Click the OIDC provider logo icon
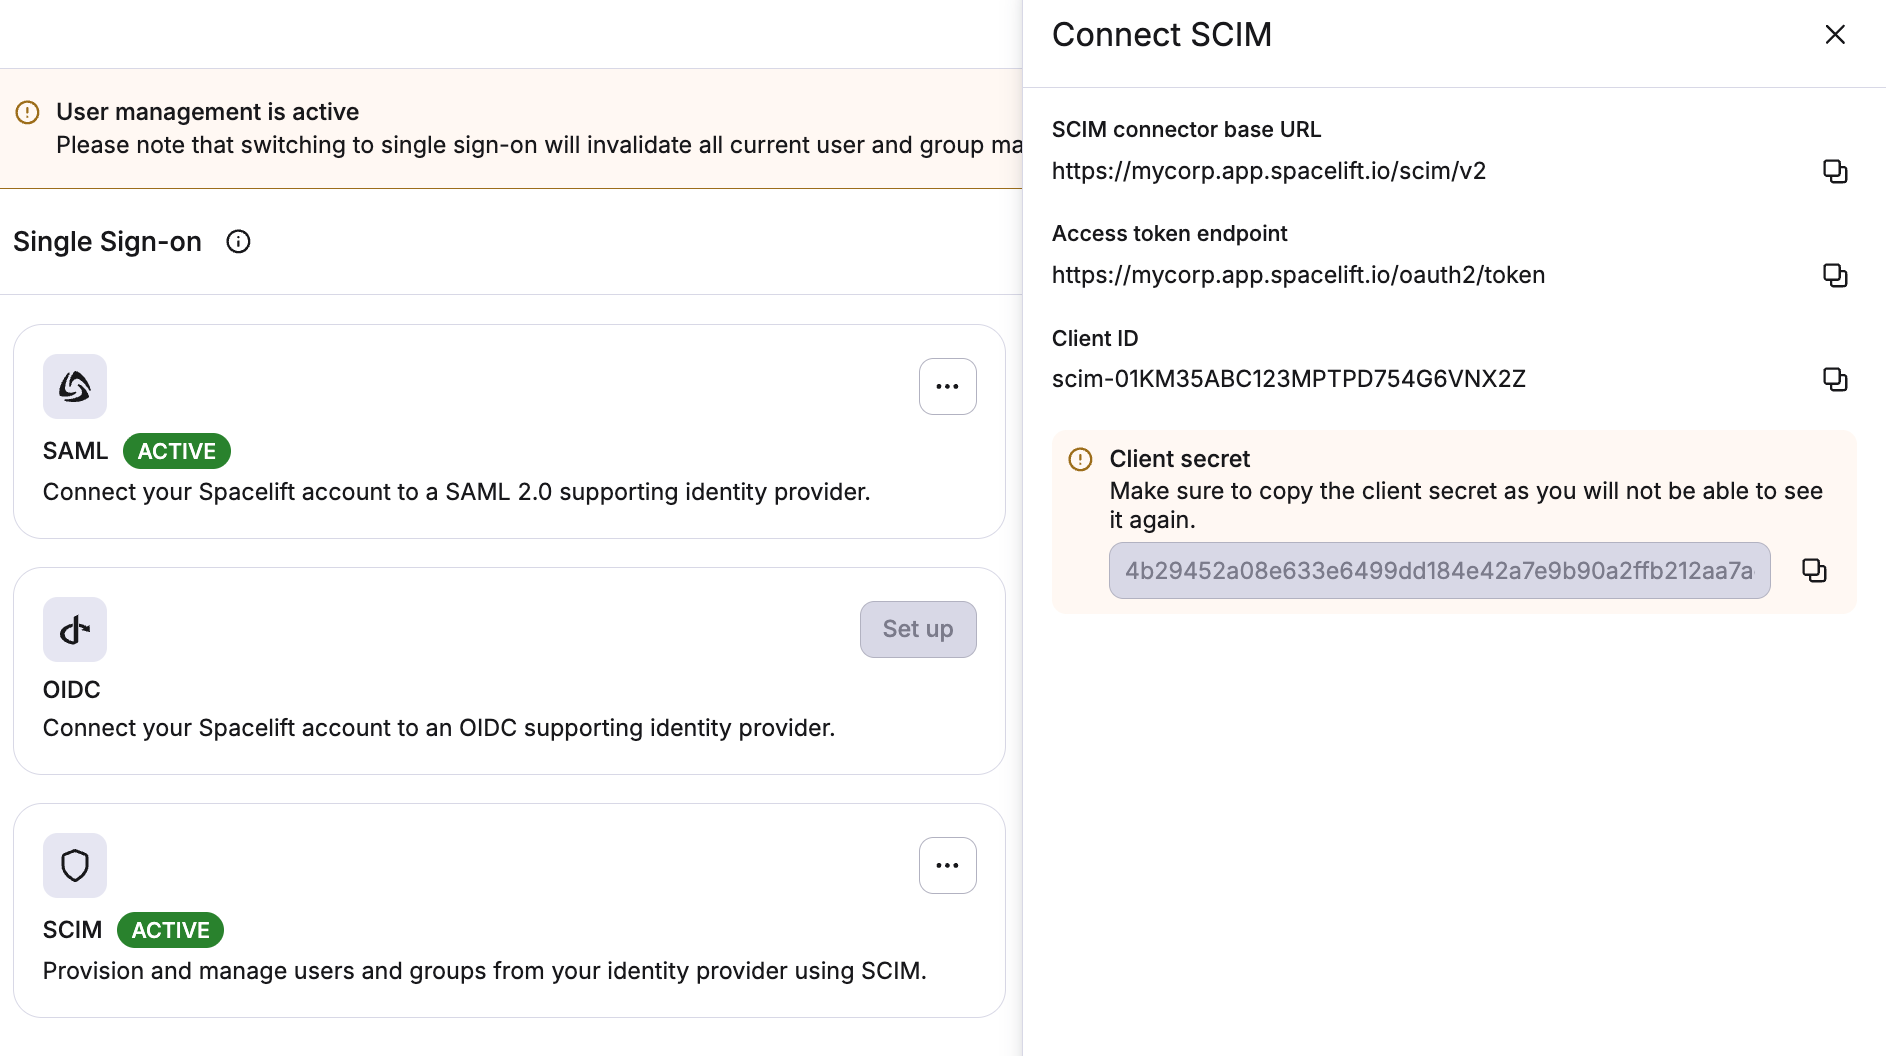Image resolution: width=1886 pixels, height=1056 pixels. pos(74,629)
